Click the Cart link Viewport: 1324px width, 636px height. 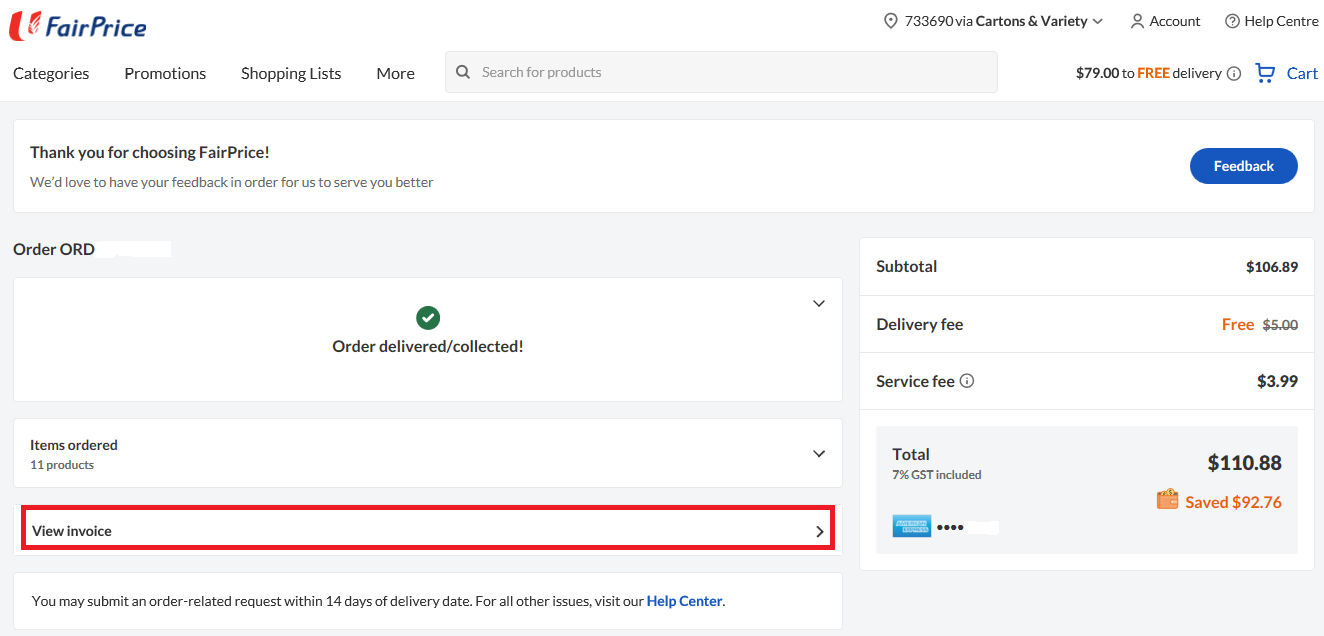click(1302, 73)
